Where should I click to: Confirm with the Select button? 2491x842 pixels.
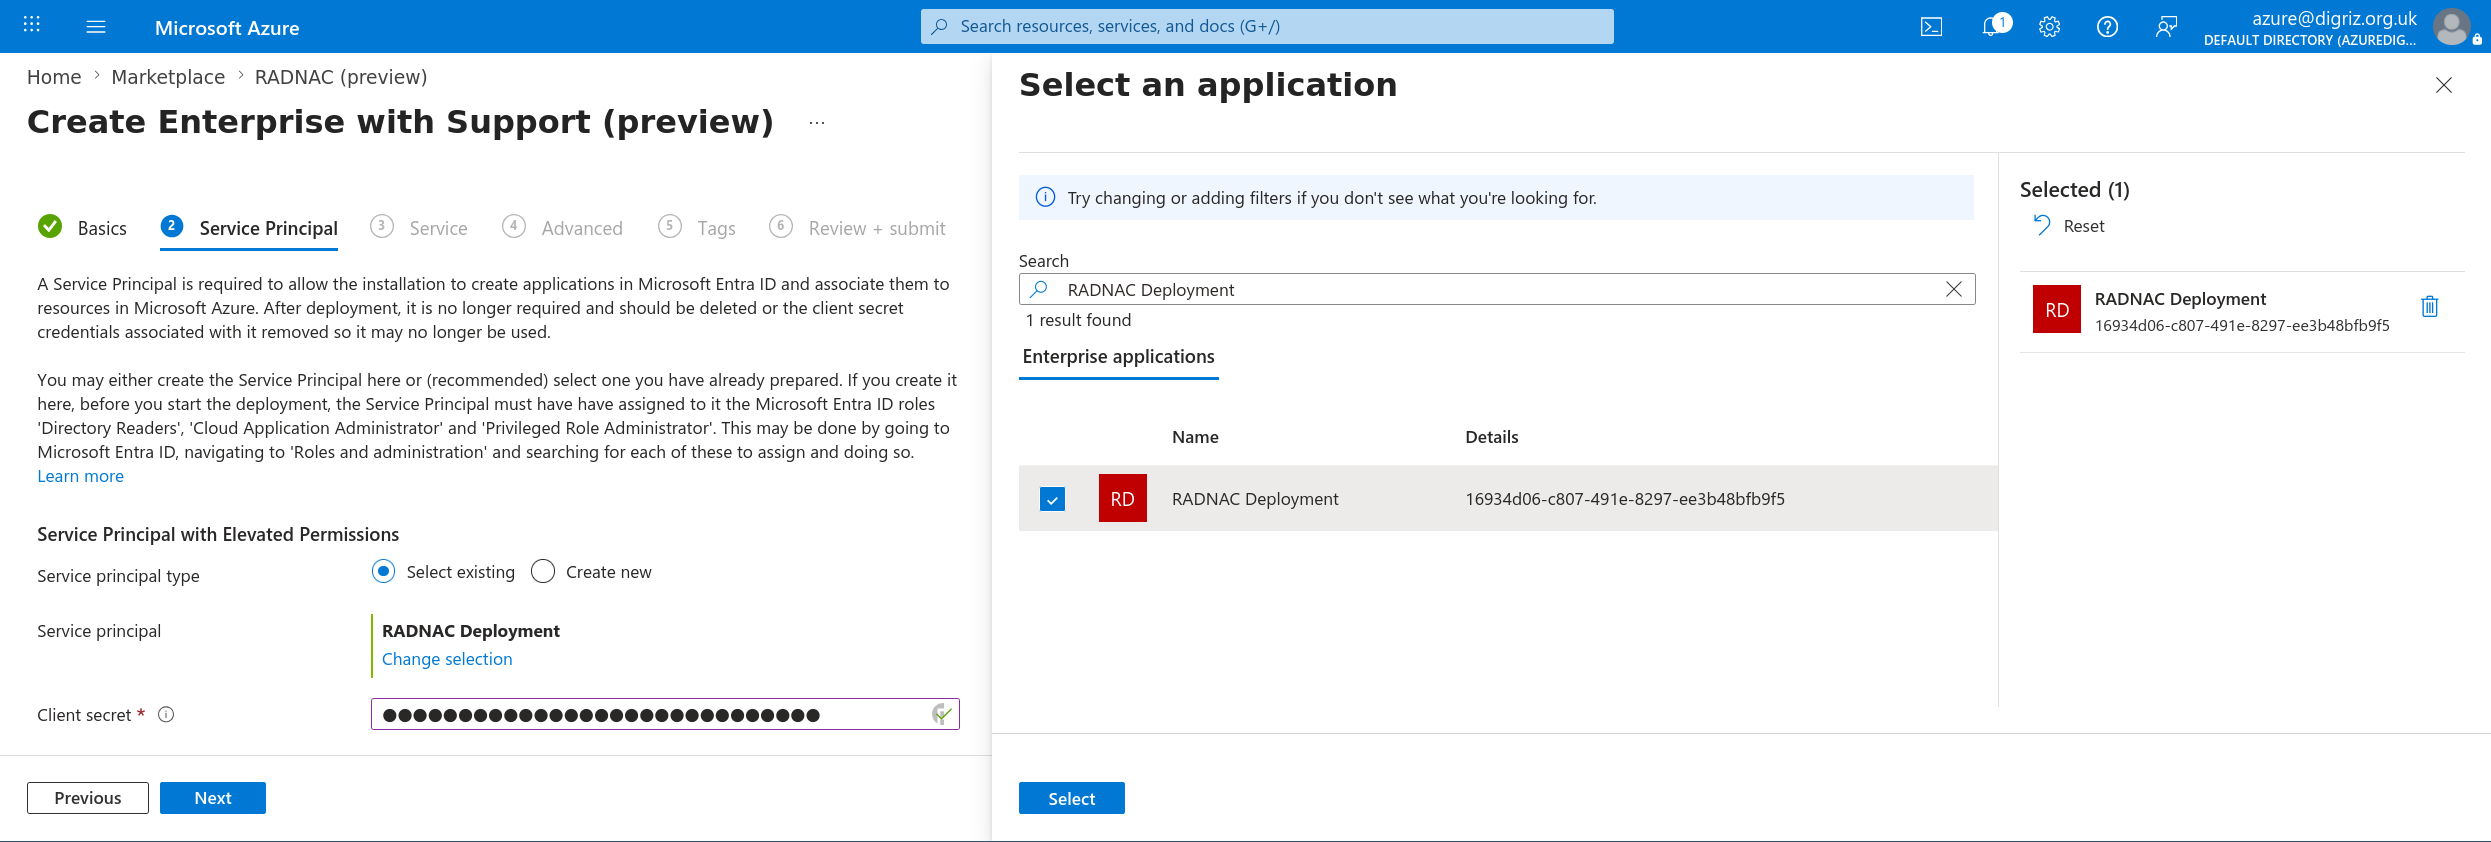coord(1071,798)
